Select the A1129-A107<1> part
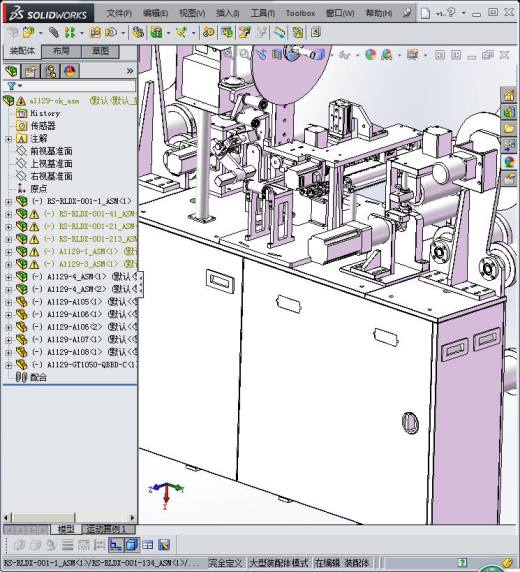Viewport: 520px width, 572px height. (75, 340)
